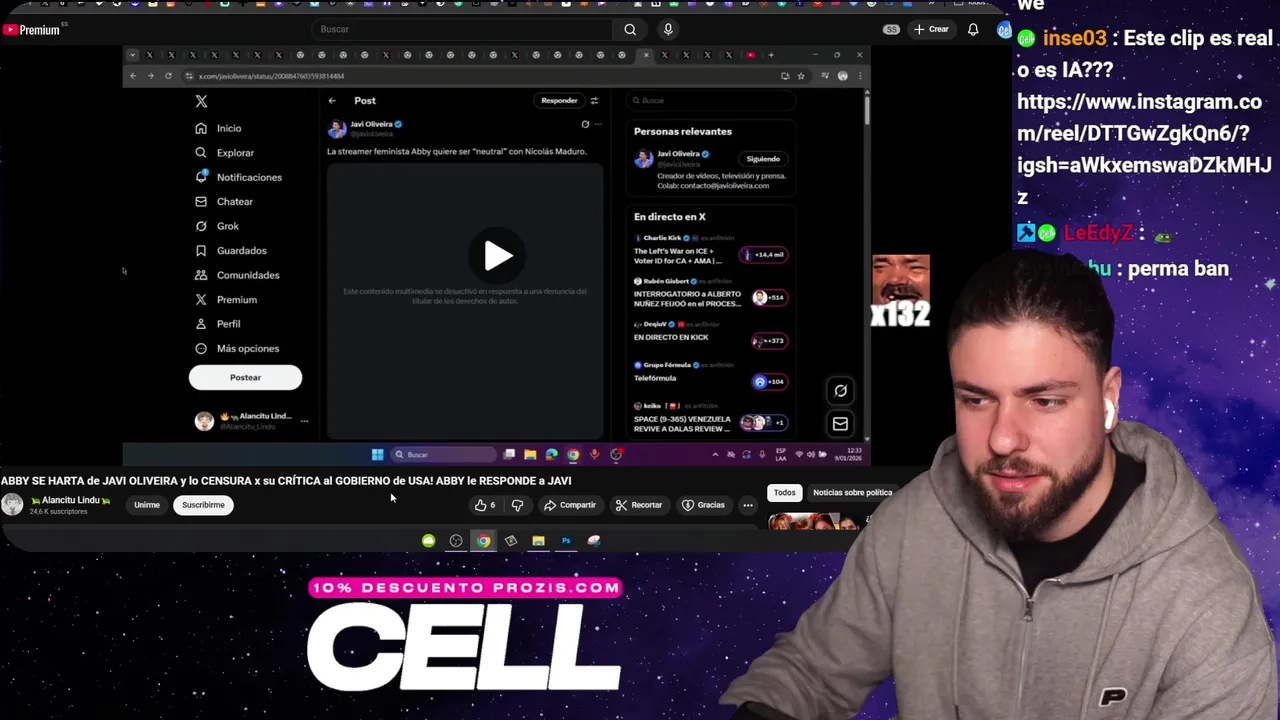
Task: Join Rubén Gisbert live space +514
Action: [x=769, y=298]
